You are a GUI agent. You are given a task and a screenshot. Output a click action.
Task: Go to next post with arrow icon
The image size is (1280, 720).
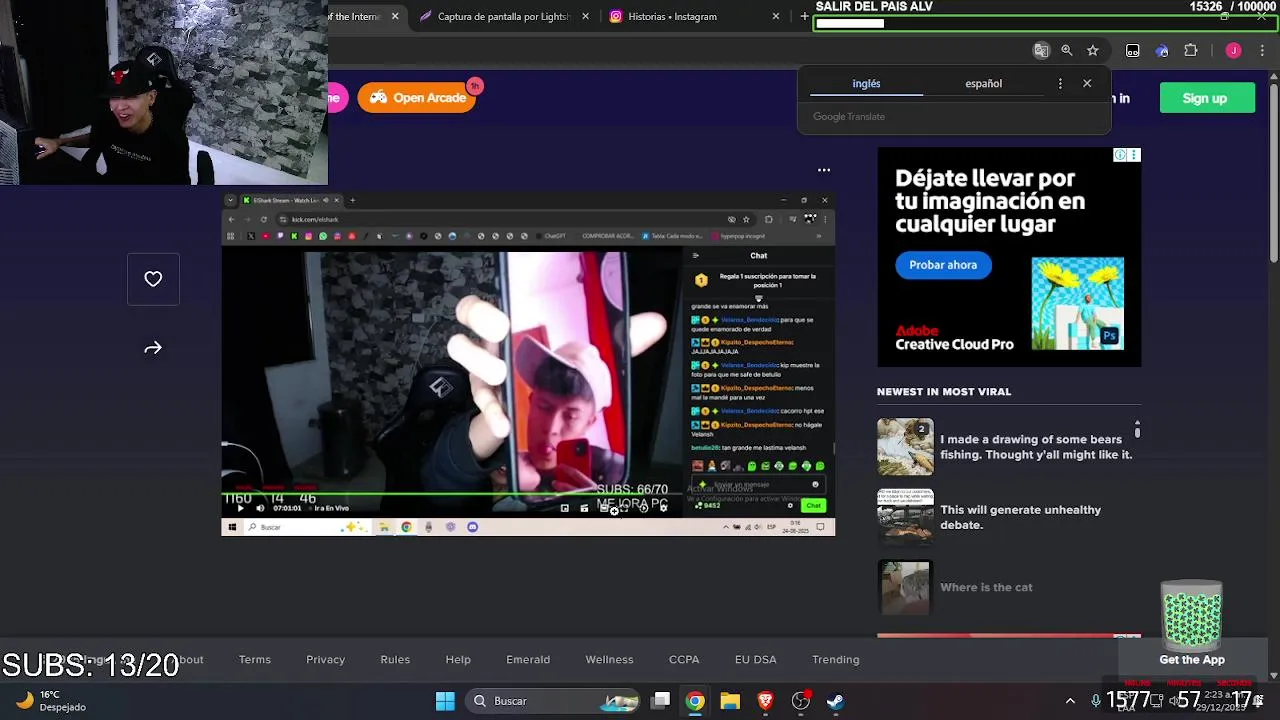(153, 348)
